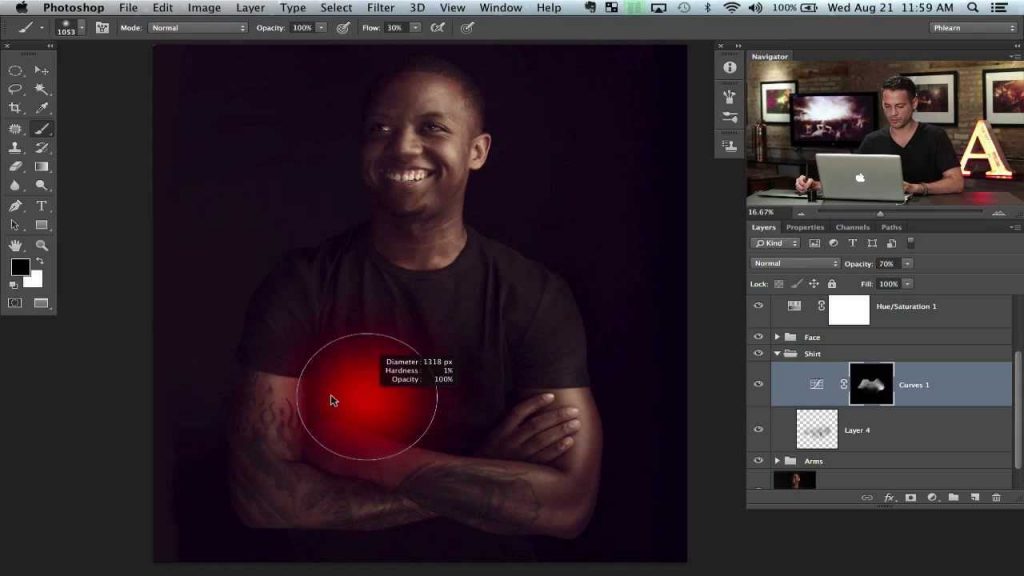Collapse the Shirt layer group
Screen dimensions: 1024x576
[x=777, y=353]
